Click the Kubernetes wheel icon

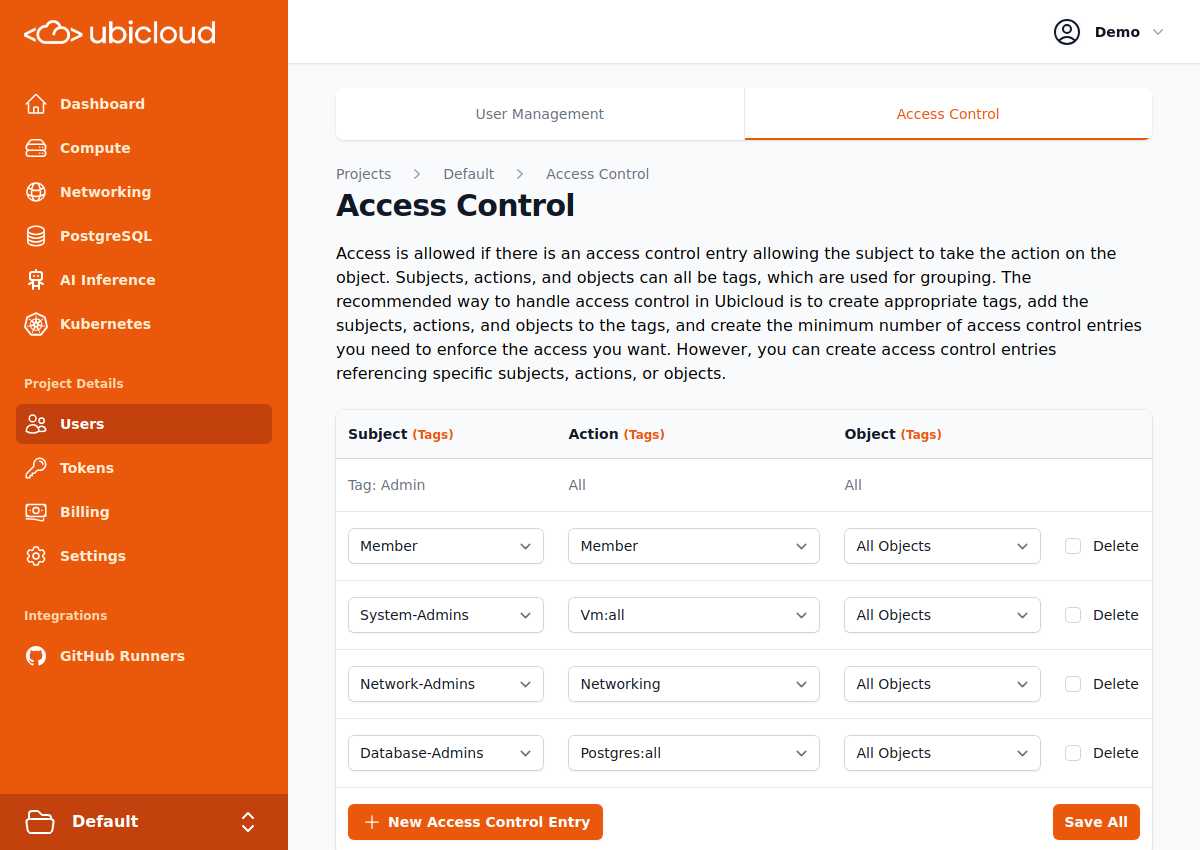(36, 324)
